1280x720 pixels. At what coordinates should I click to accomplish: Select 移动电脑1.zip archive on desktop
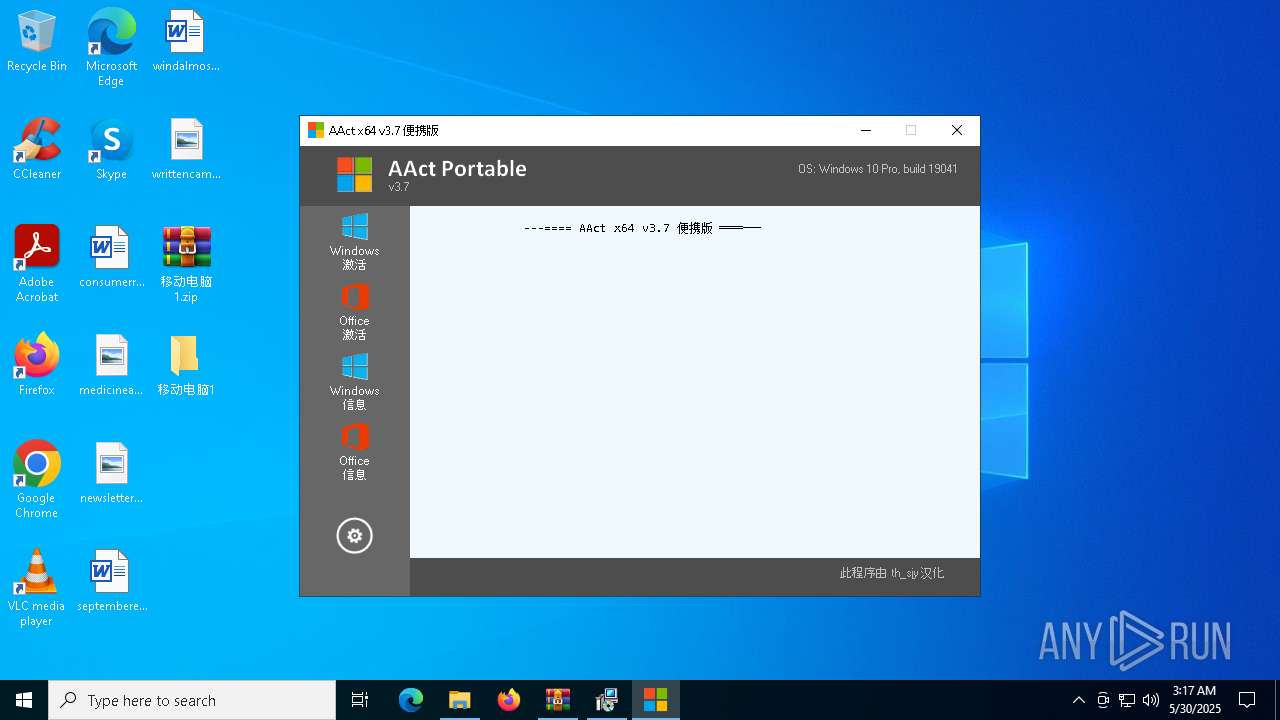point(186,264)
